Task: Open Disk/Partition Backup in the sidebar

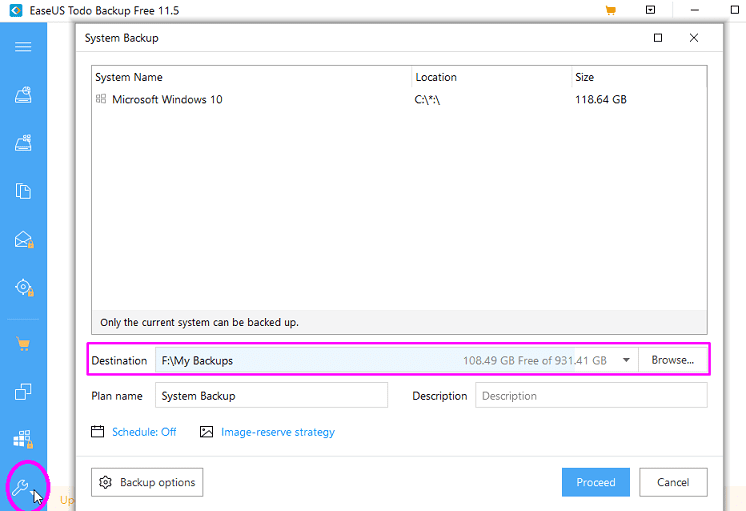Action: click(x=23, y=95)
